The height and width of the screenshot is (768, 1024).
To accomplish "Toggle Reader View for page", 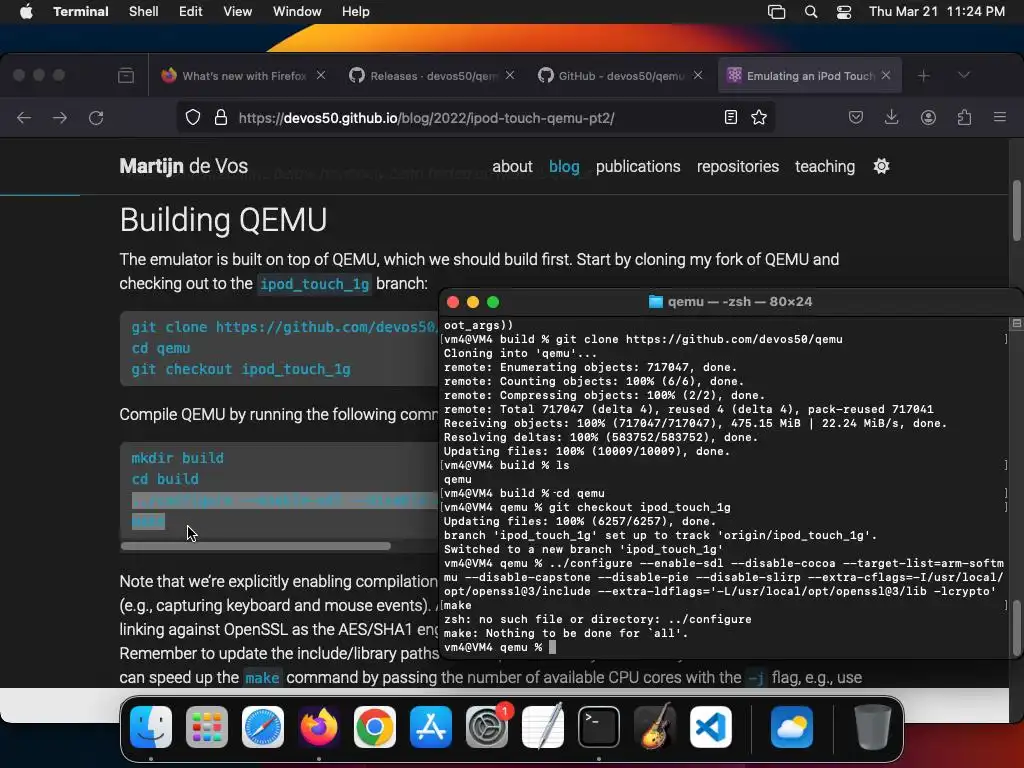I will click(731, 118).
